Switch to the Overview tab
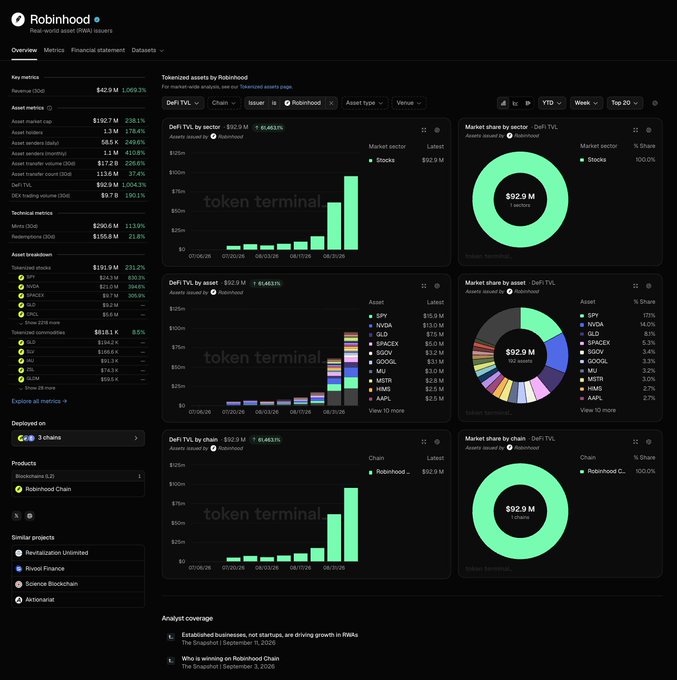 [x=24, y=50]
